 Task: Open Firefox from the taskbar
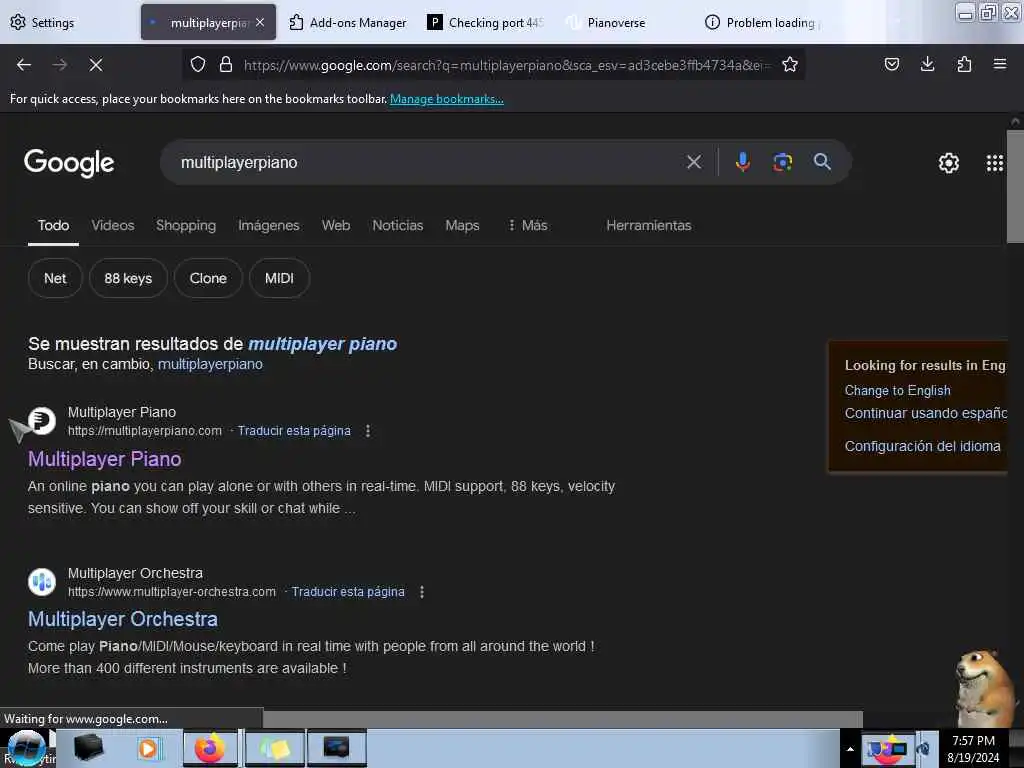pos(210,748)
